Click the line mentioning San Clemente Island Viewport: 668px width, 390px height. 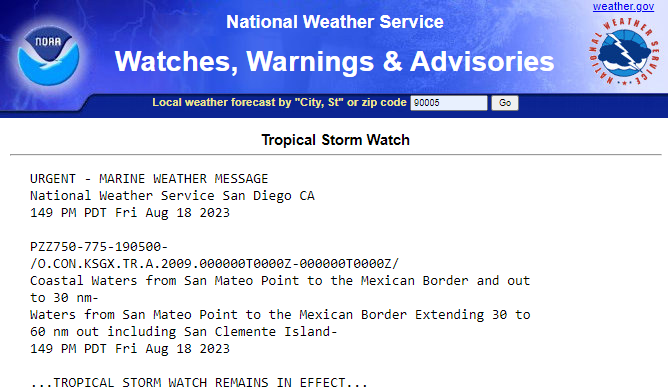184,332
